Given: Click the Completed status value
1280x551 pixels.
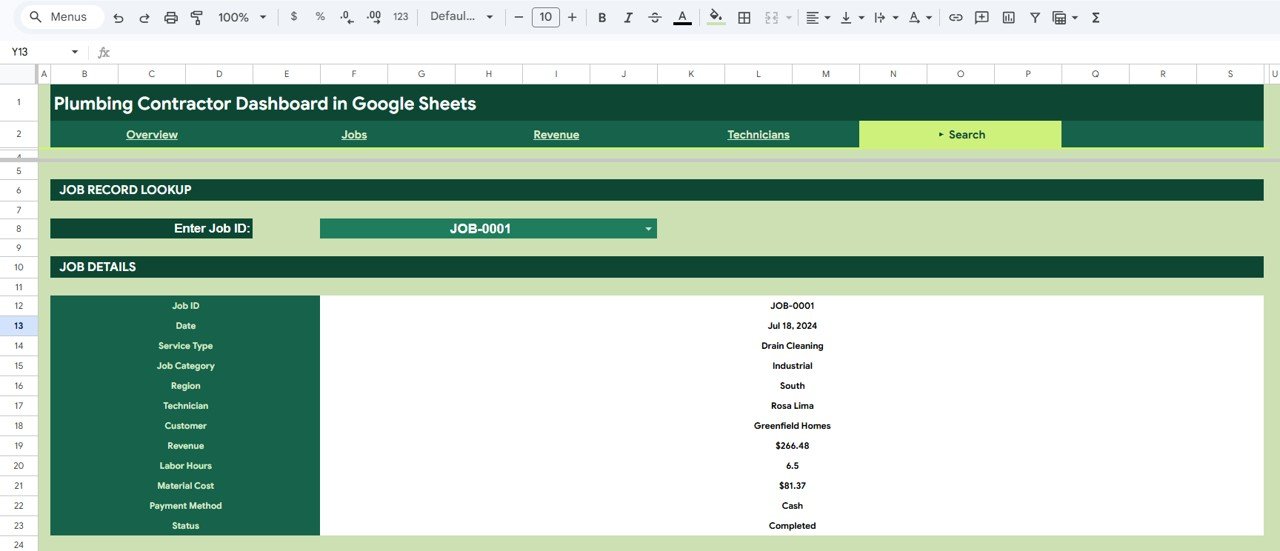Looking at the screenshot, I should (x=792, y=526).
